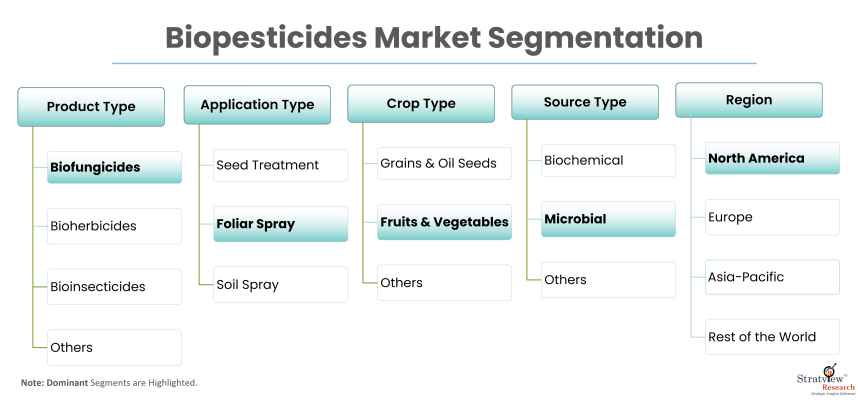858x410 pixels.
Task: Click Fruits & Vegetables segment
Action: coord(444,222)
